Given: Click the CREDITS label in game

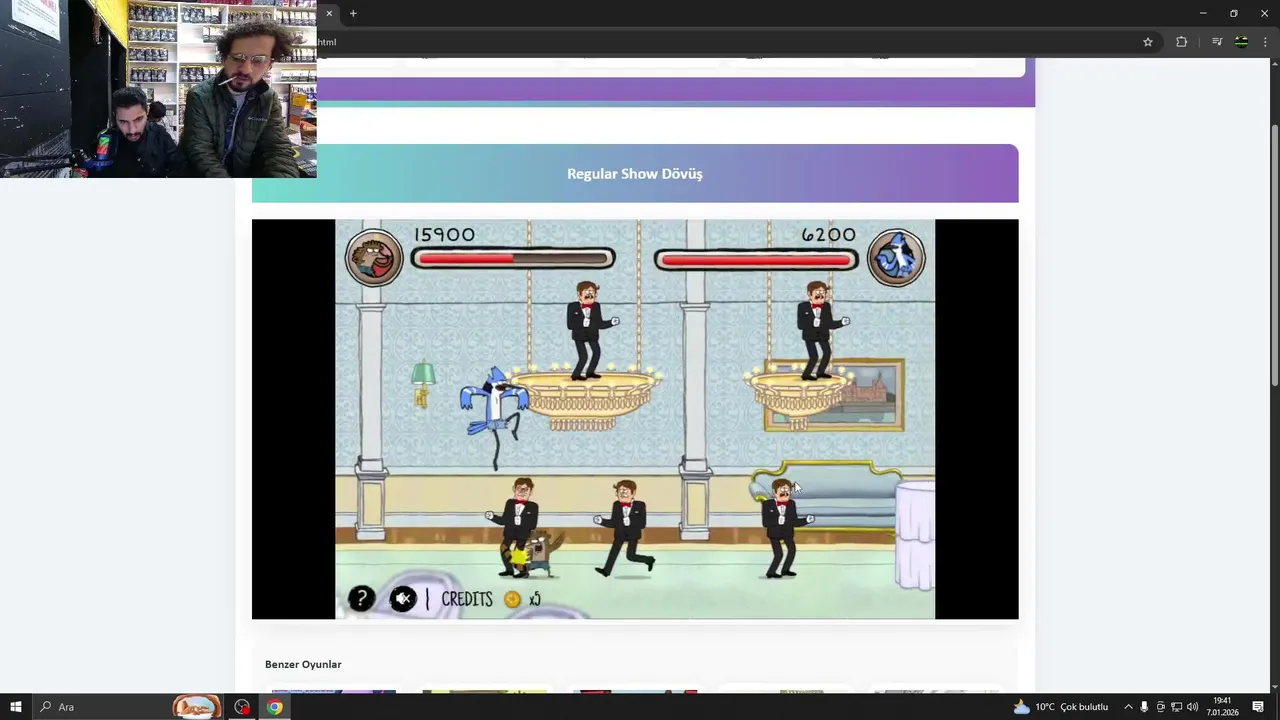Looking at the screenshot, I should pos(467,599).
